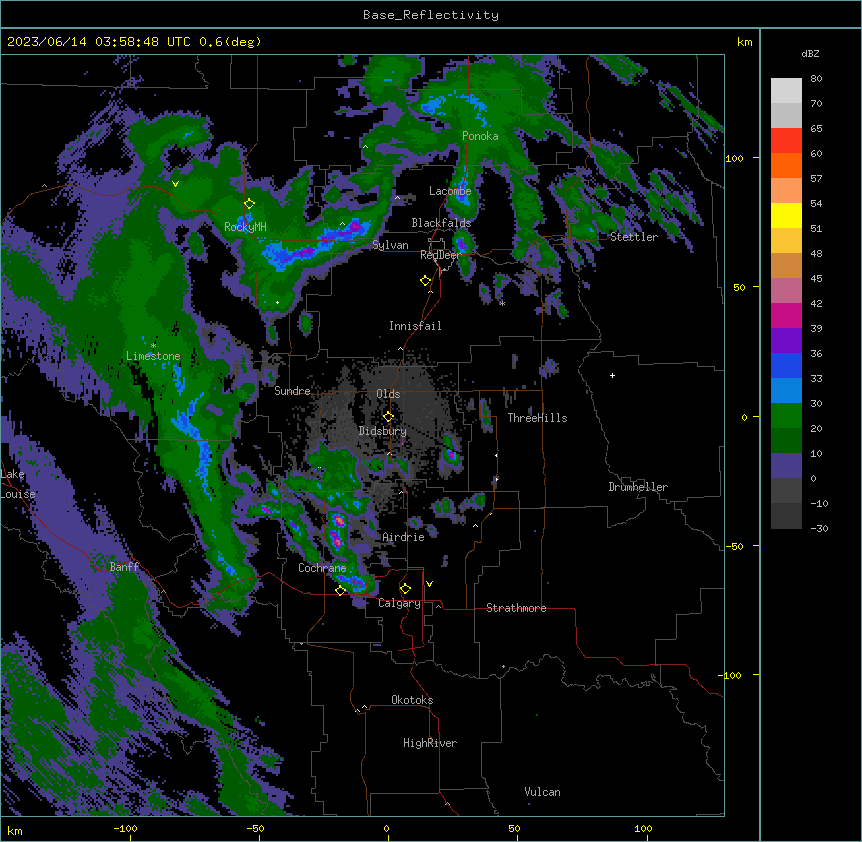Select the yellow 54-51 dBZ legend swatch

pos(786,216)
